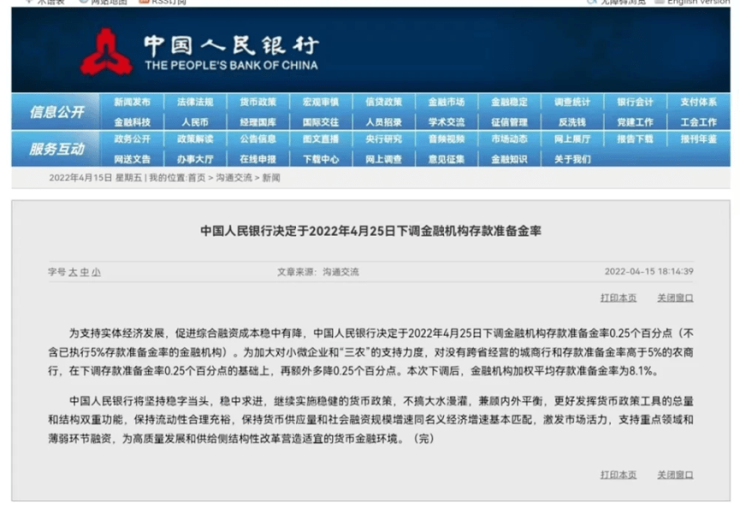
Task: Select 信贷政策 menu item
Action: (383, 102)
